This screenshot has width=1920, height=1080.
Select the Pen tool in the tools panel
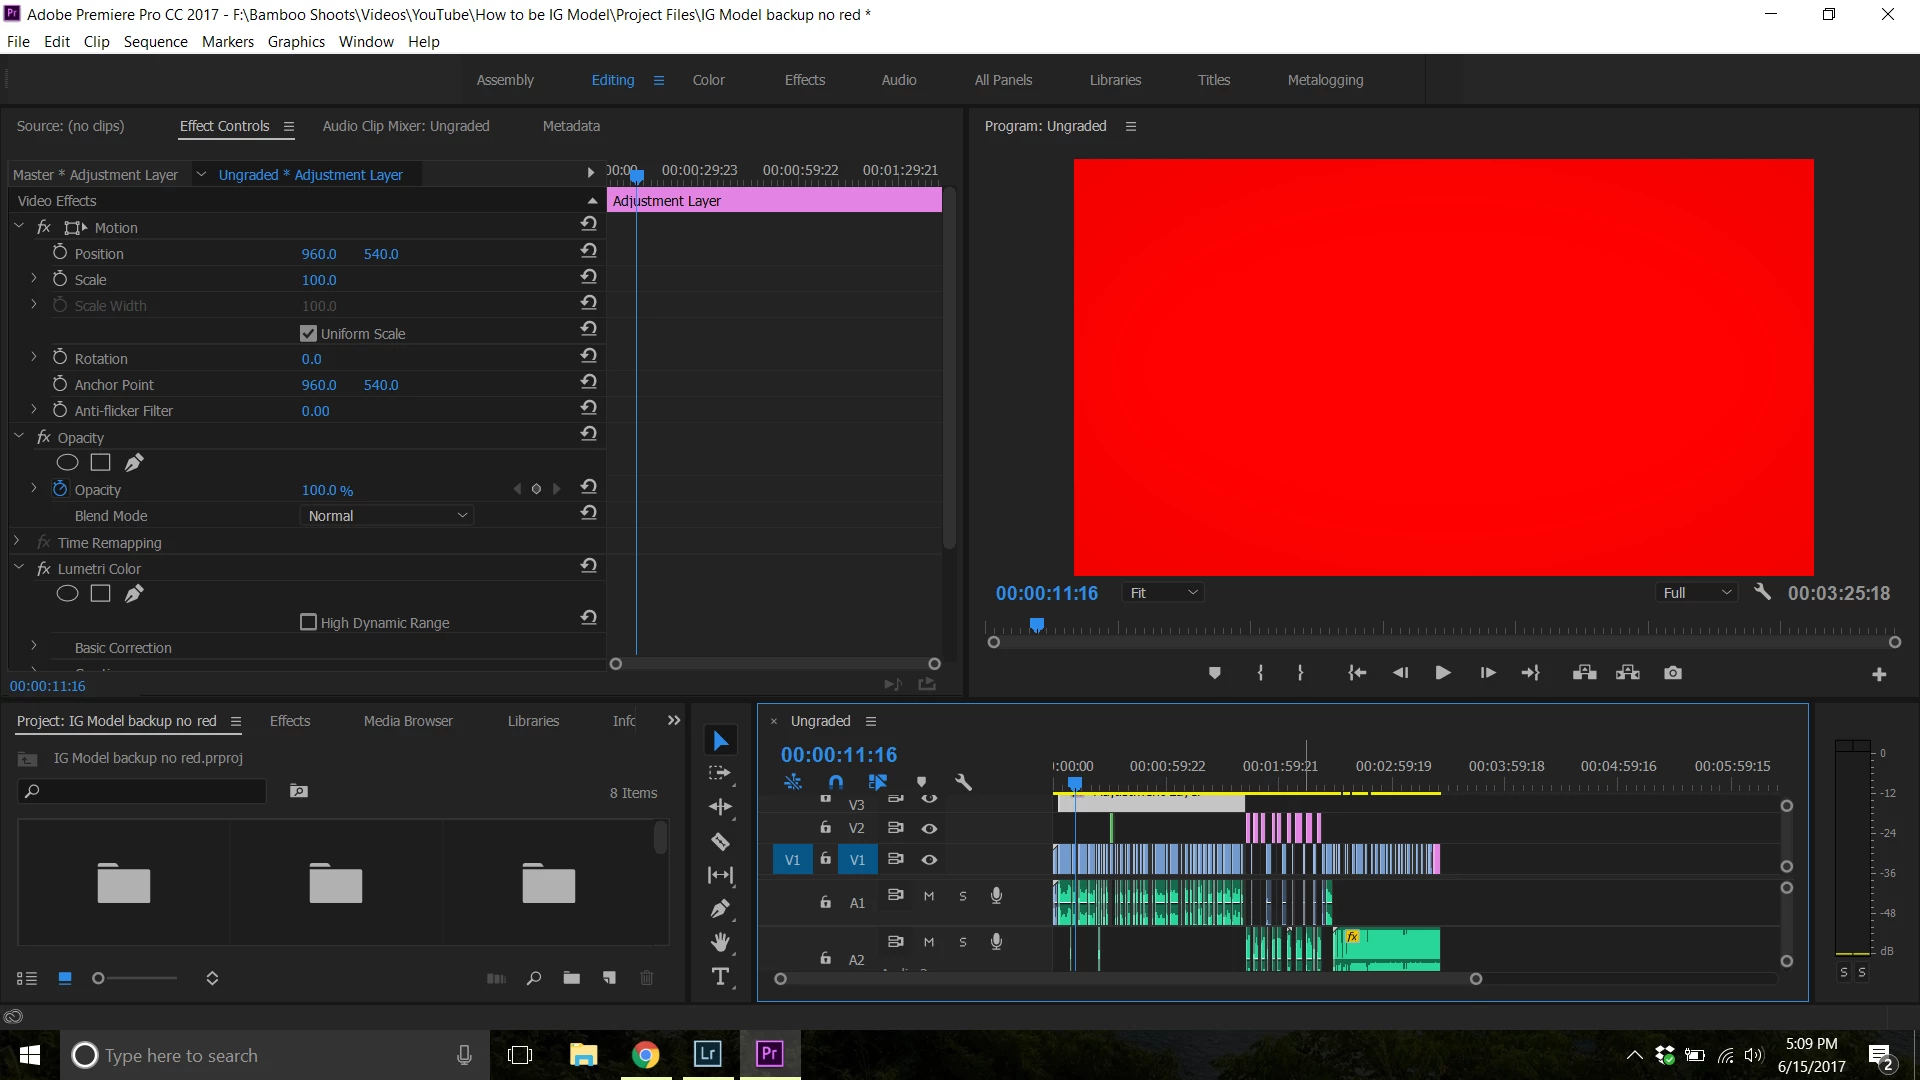pyautogui.click(x=720, y=909)
